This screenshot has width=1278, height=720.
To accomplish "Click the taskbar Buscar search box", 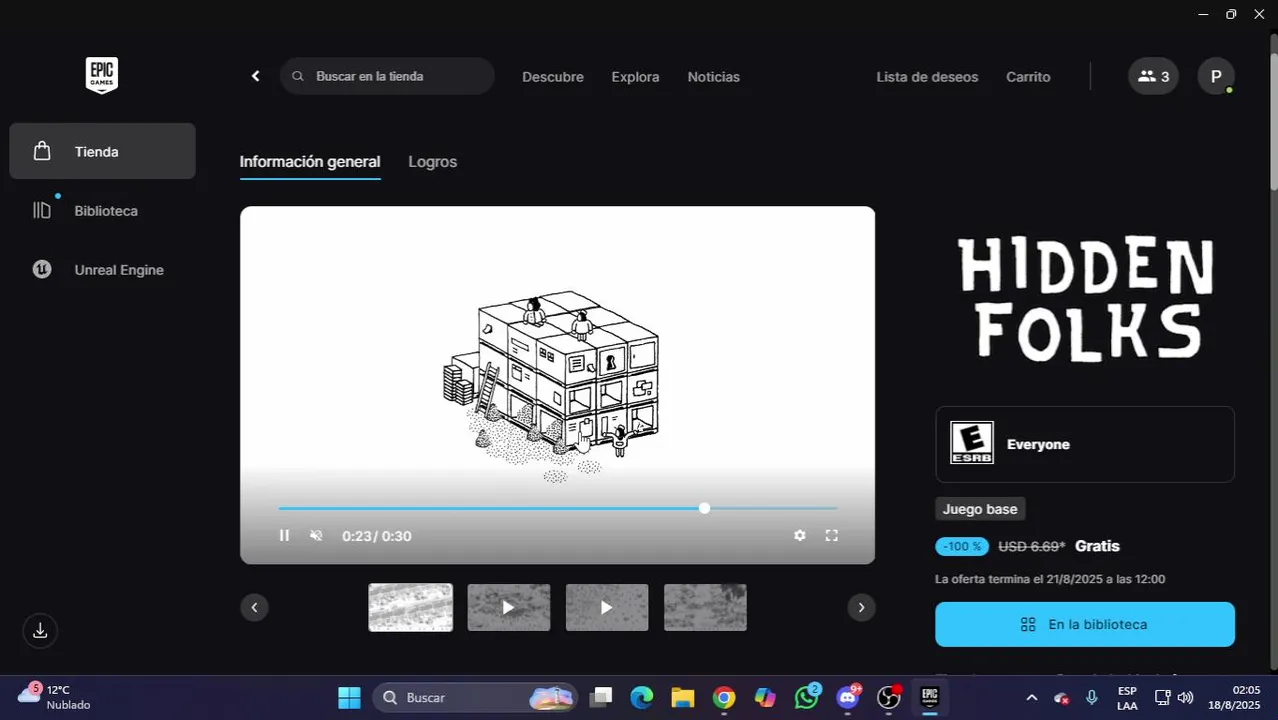I will [x=476, y=698].
